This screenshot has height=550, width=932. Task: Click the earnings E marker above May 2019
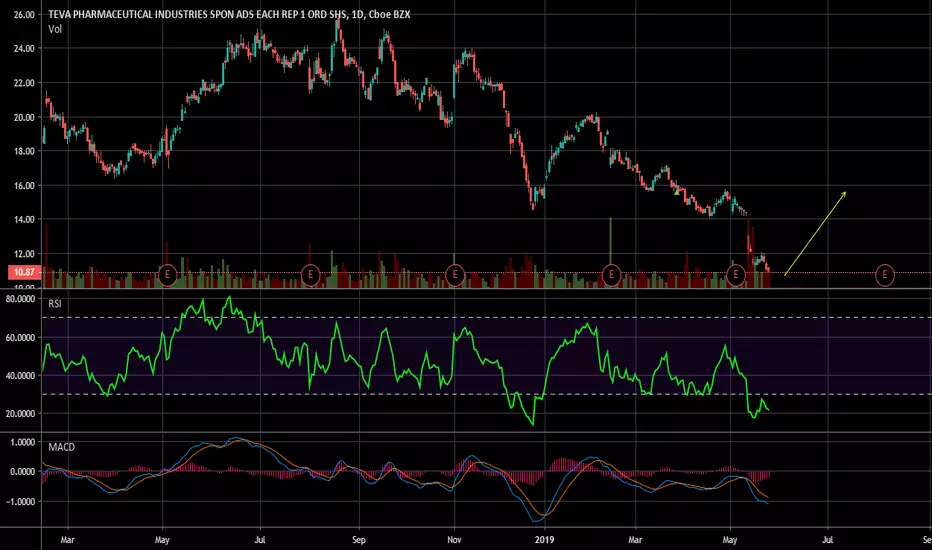[x=736, y=275]
